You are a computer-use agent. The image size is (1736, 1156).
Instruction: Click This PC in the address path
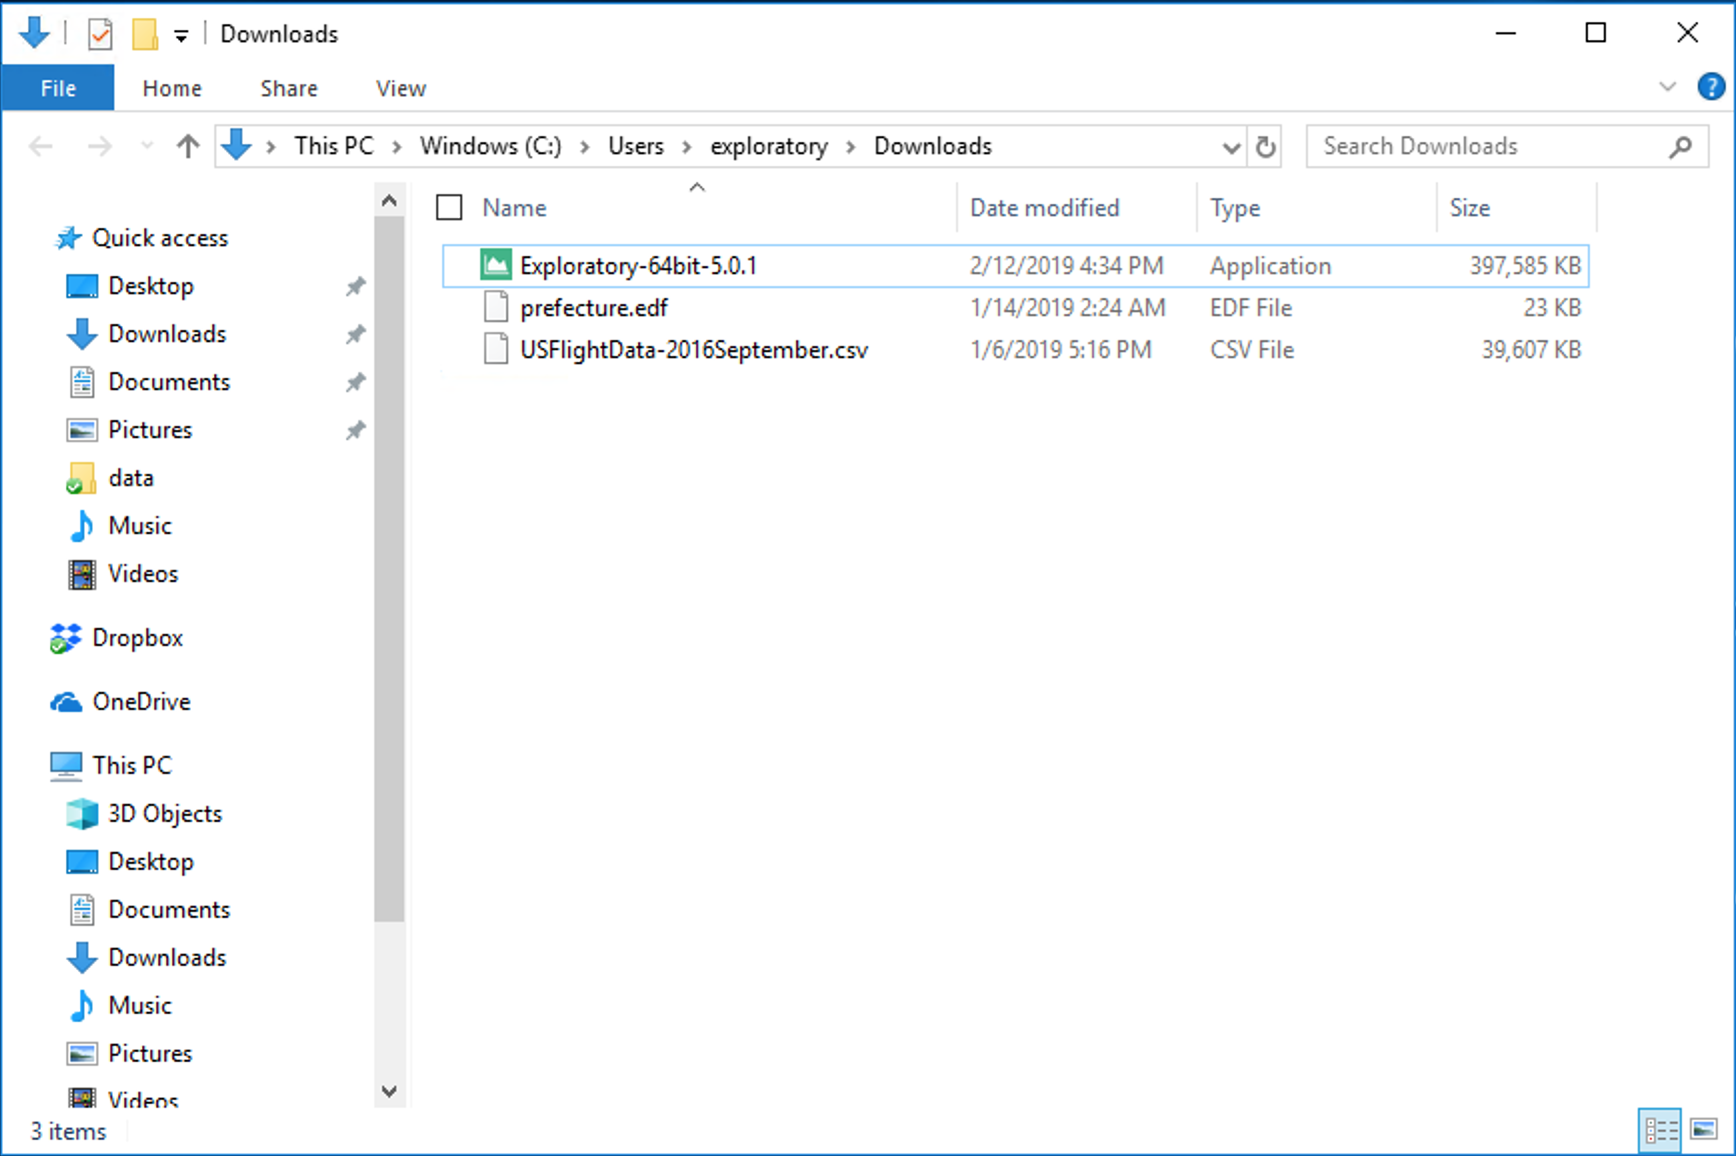pos(333,146)
